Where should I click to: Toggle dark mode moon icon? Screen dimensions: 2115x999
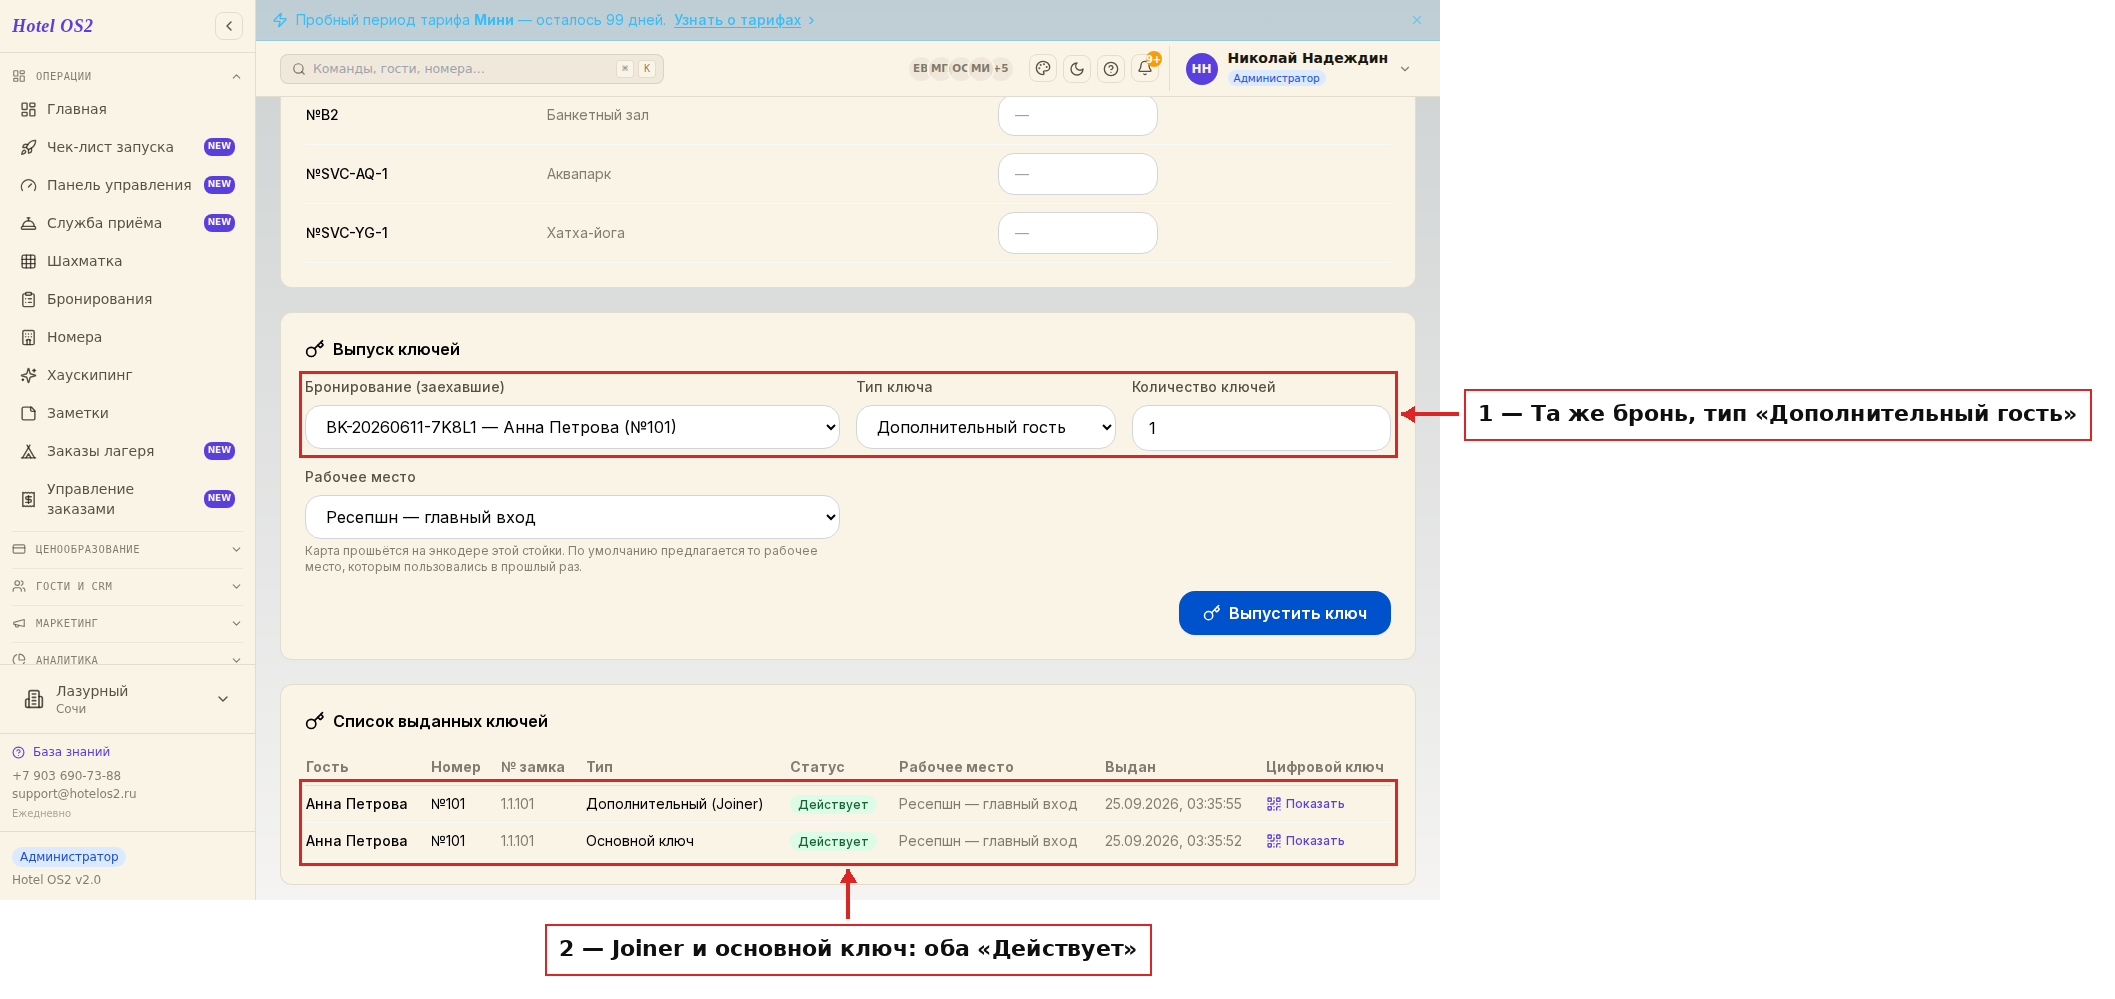(1077, 69)
